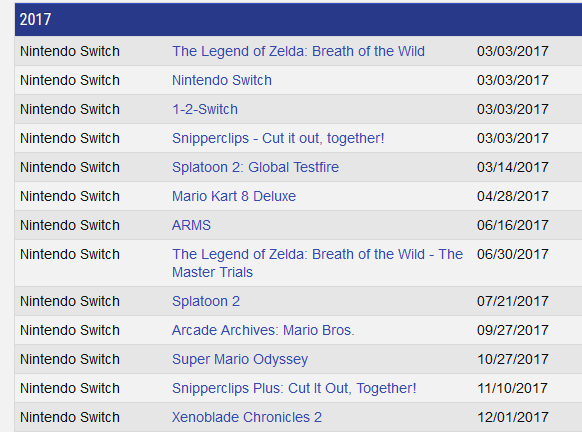Screen dimensions: 582x432
Task: Click the 10/27/2017 release date cell
Action: (513, 359)
